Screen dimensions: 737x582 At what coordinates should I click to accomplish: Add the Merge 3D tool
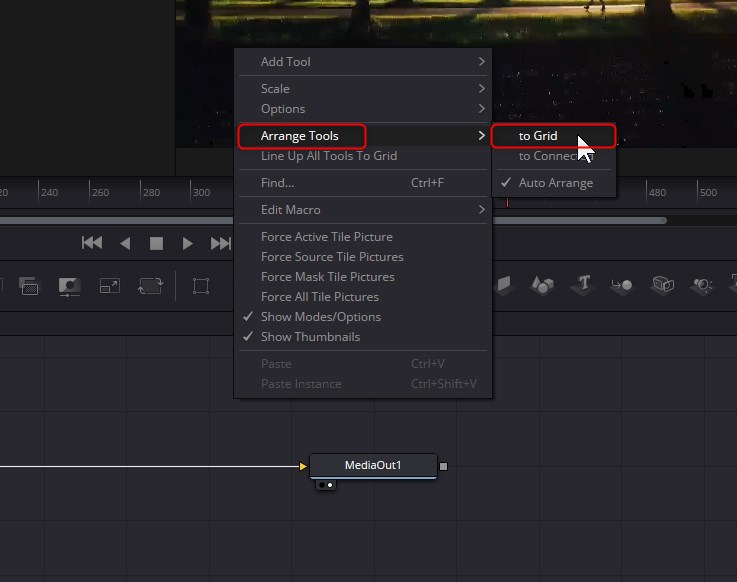(x=621, y=285)
